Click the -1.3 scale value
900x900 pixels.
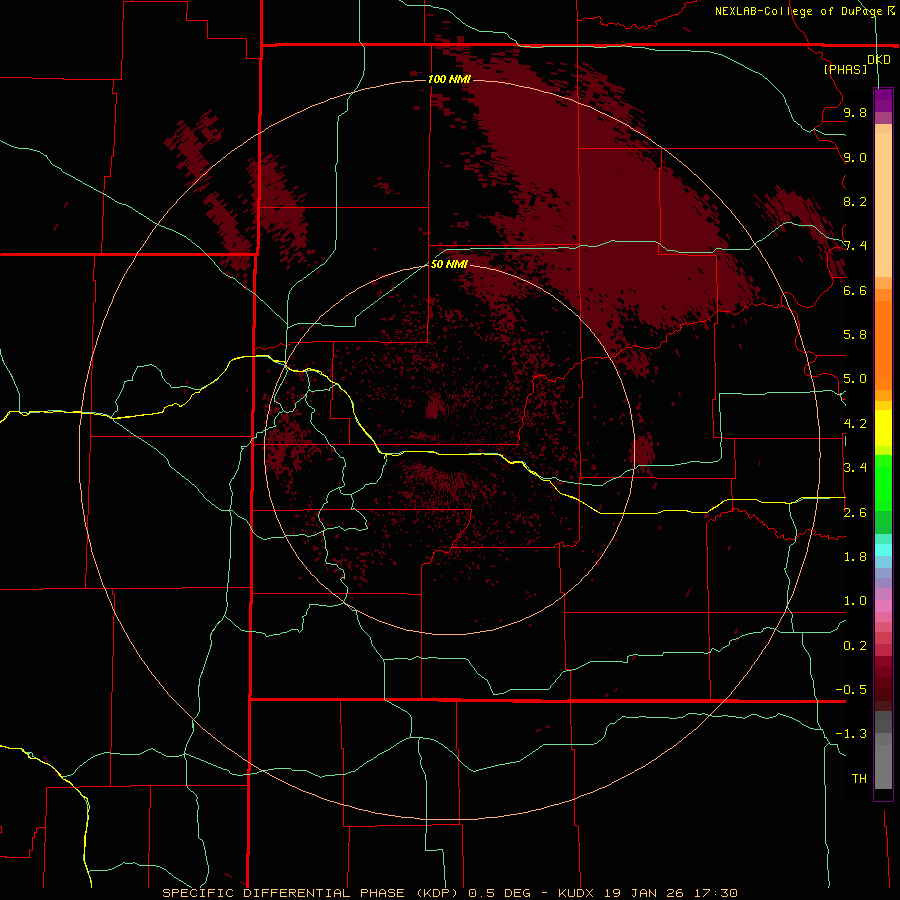tap(851, 734)
